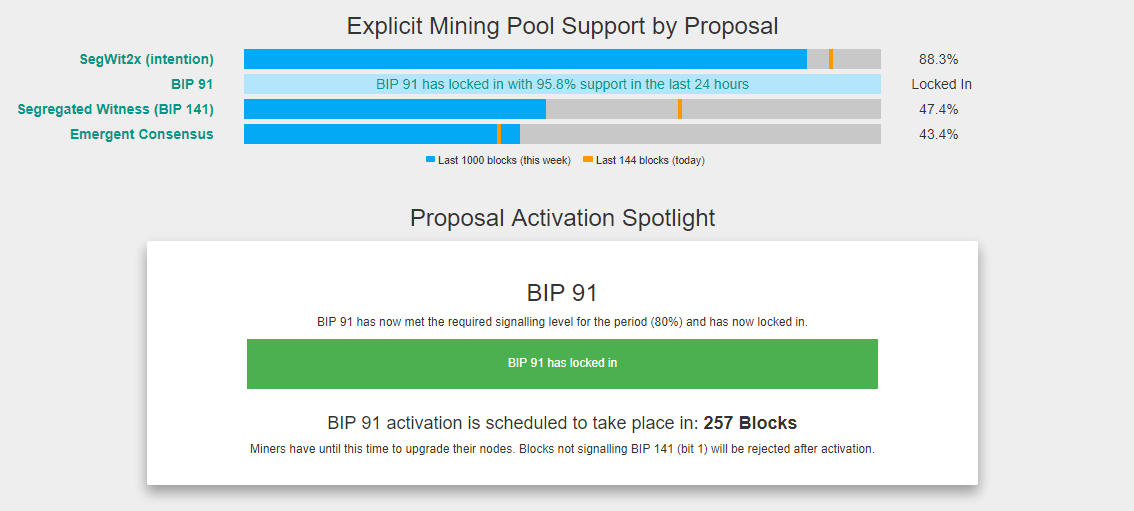Click the blue Segregated Witness progress bar

[x=395, y=109]
